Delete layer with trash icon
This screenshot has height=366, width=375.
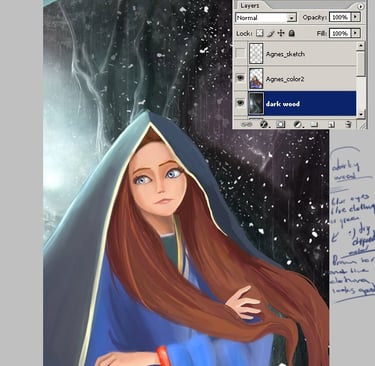coord(348,124)
